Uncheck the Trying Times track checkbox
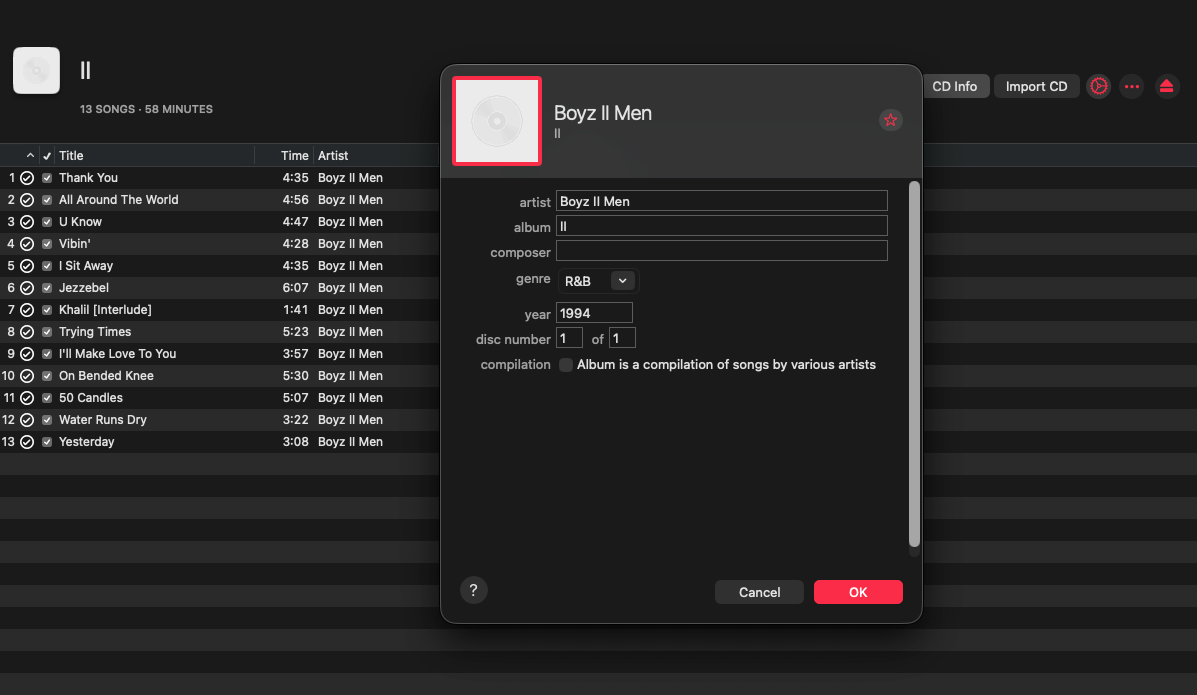This screenshot has height=695, width=1197. (x=47, y=332)
